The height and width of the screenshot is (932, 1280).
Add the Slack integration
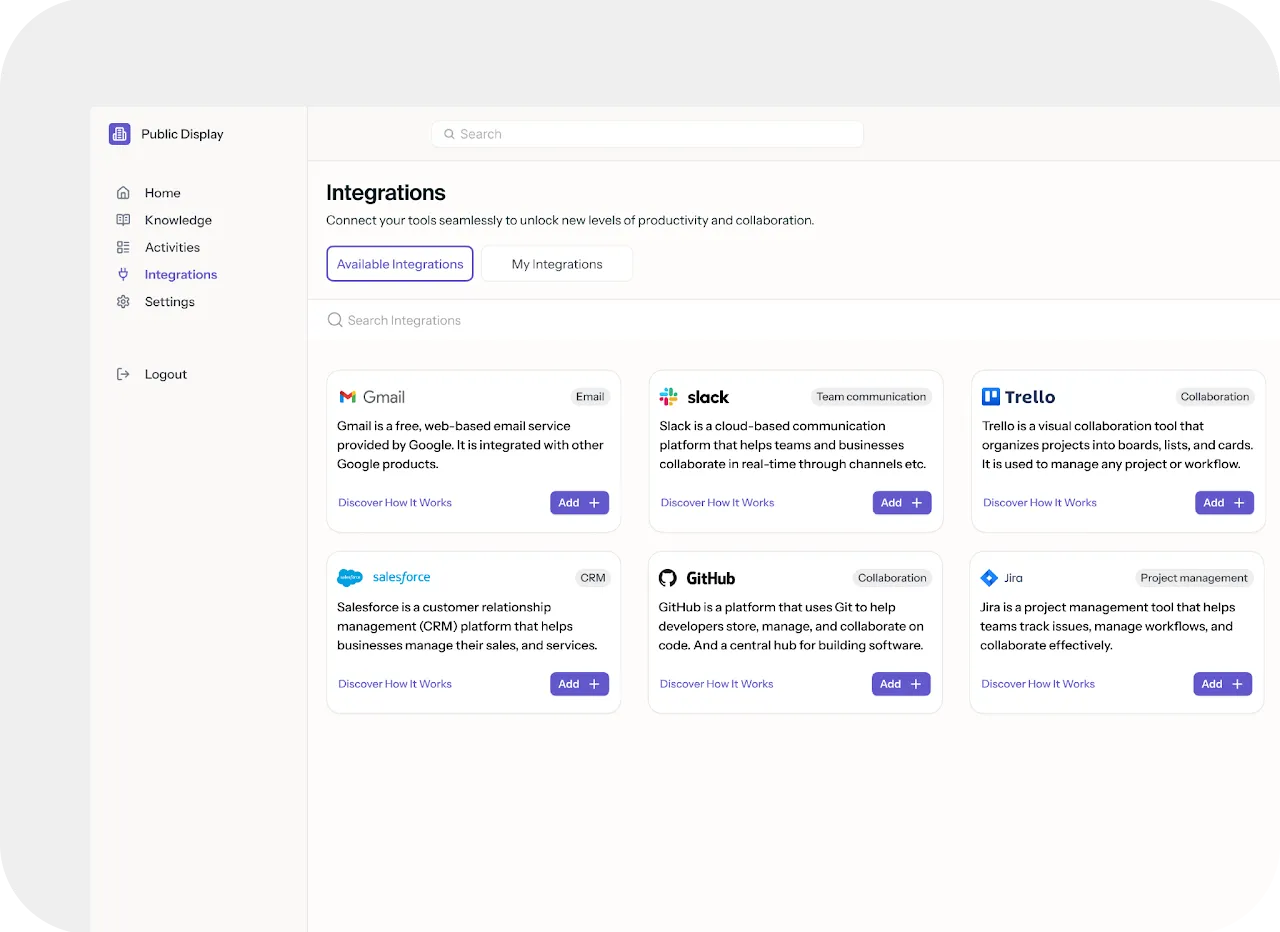coord(902,503)
